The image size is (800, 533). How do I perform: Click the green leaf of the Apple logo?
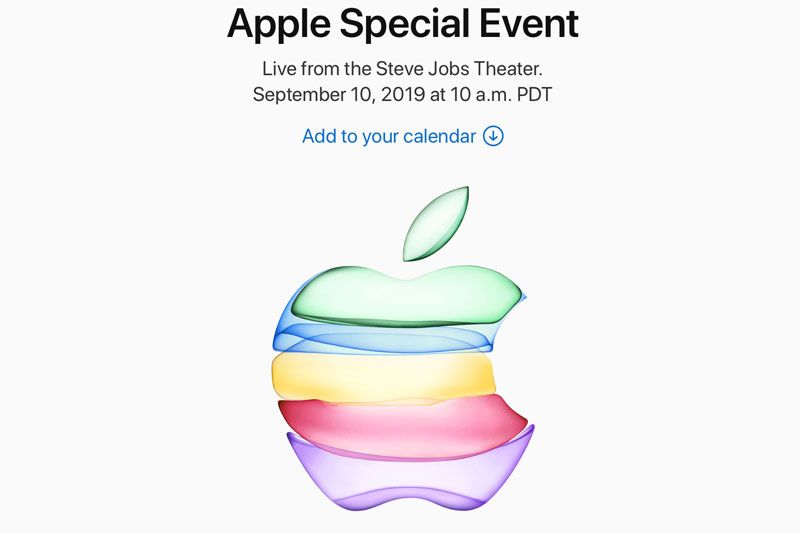coord(436,224)
